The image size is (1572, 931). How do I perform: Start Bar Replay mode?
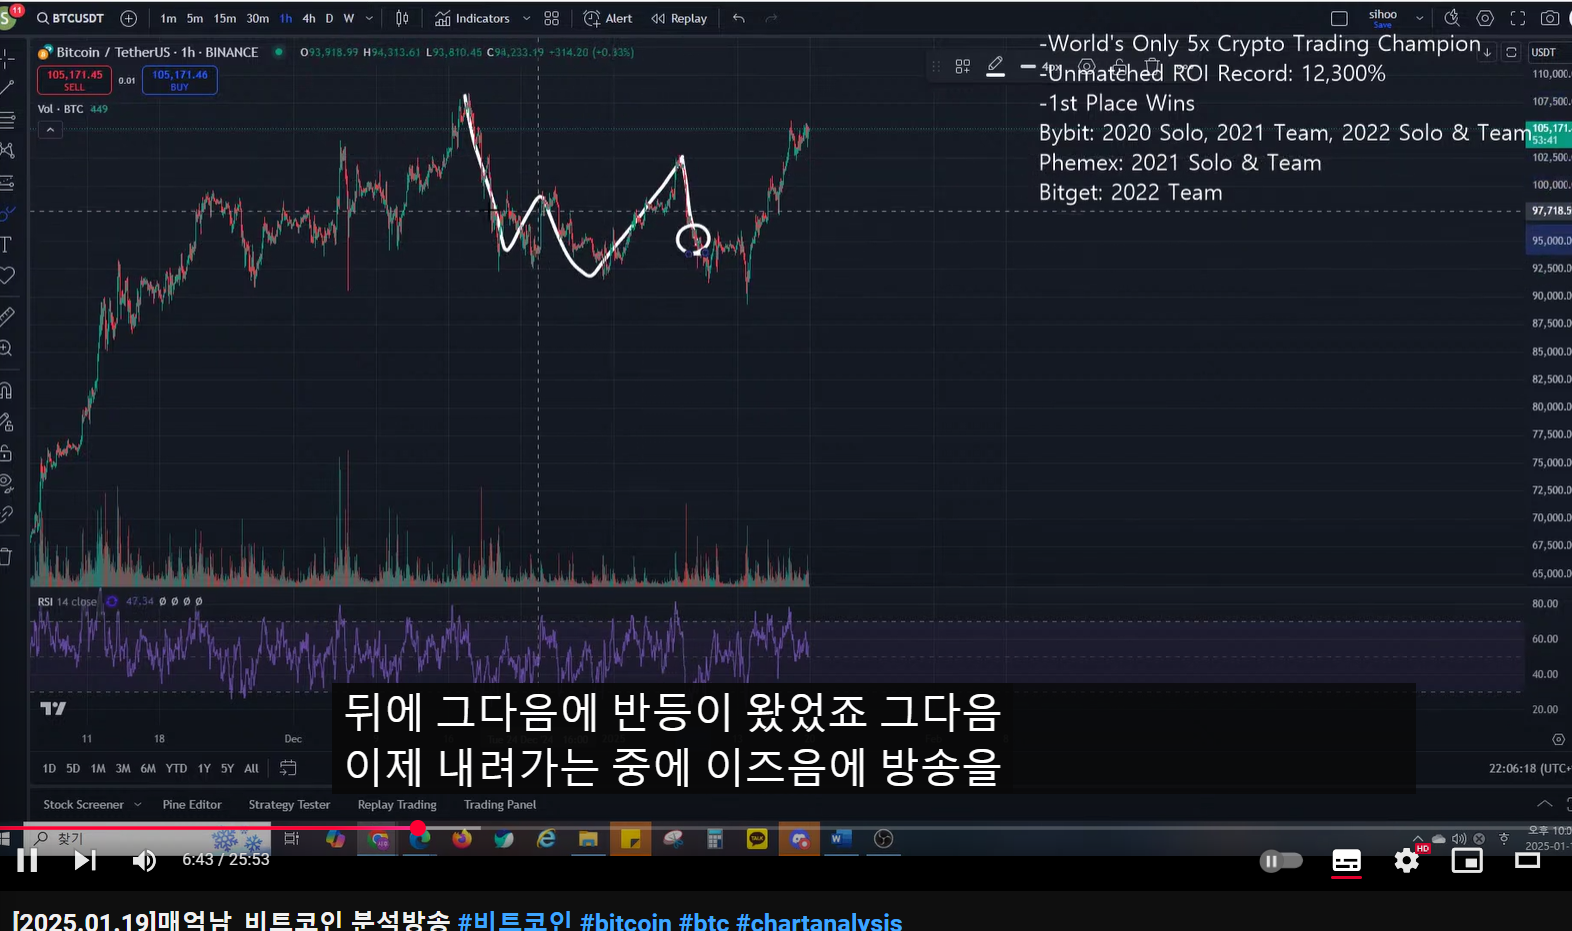pos(679,18)
